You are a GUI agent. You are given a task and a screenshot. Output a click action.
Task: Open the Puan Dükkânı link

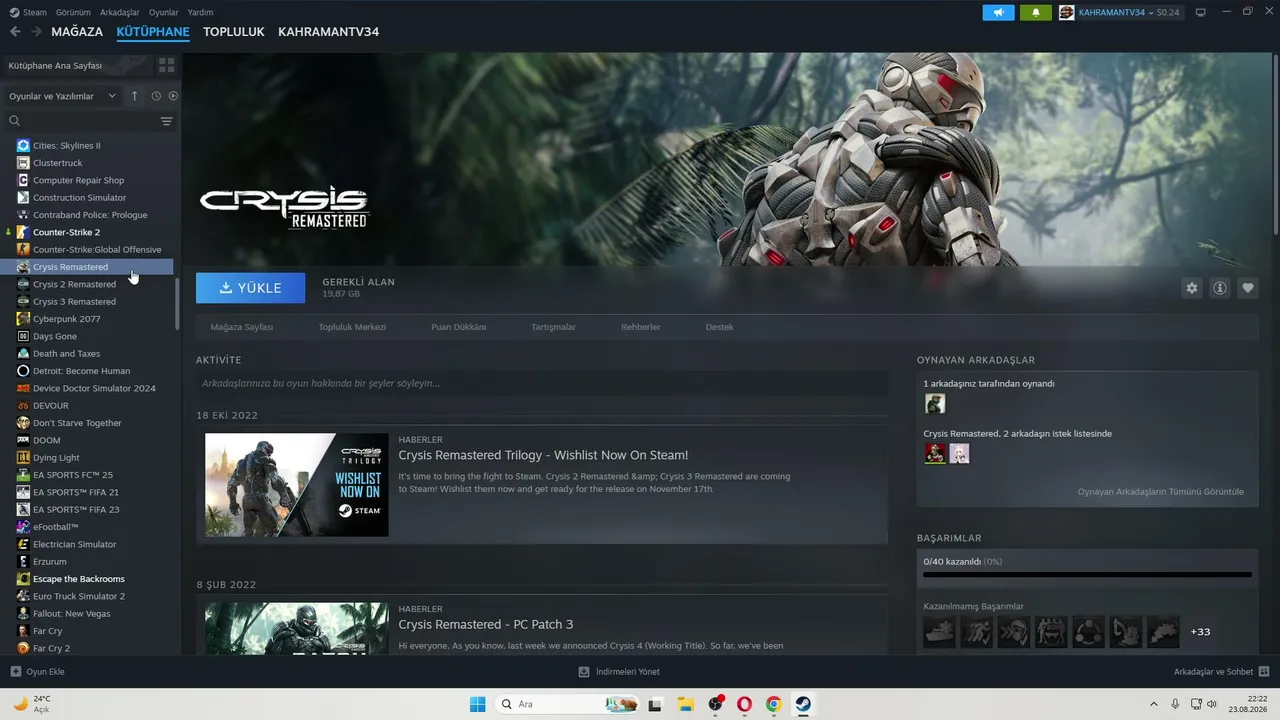(458, 327)
